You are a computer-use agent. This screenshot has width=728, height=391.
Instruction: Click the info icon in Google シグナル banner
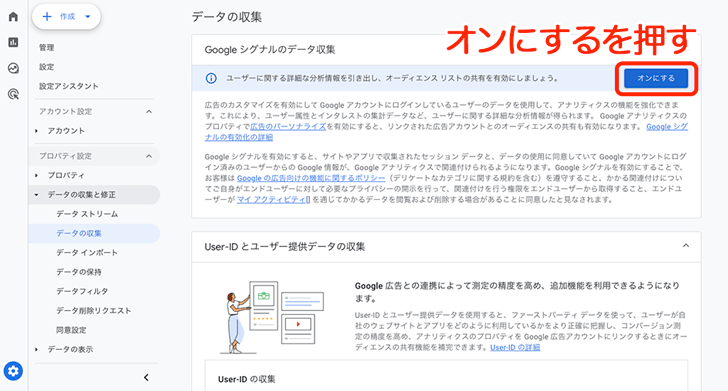point(211,78)
